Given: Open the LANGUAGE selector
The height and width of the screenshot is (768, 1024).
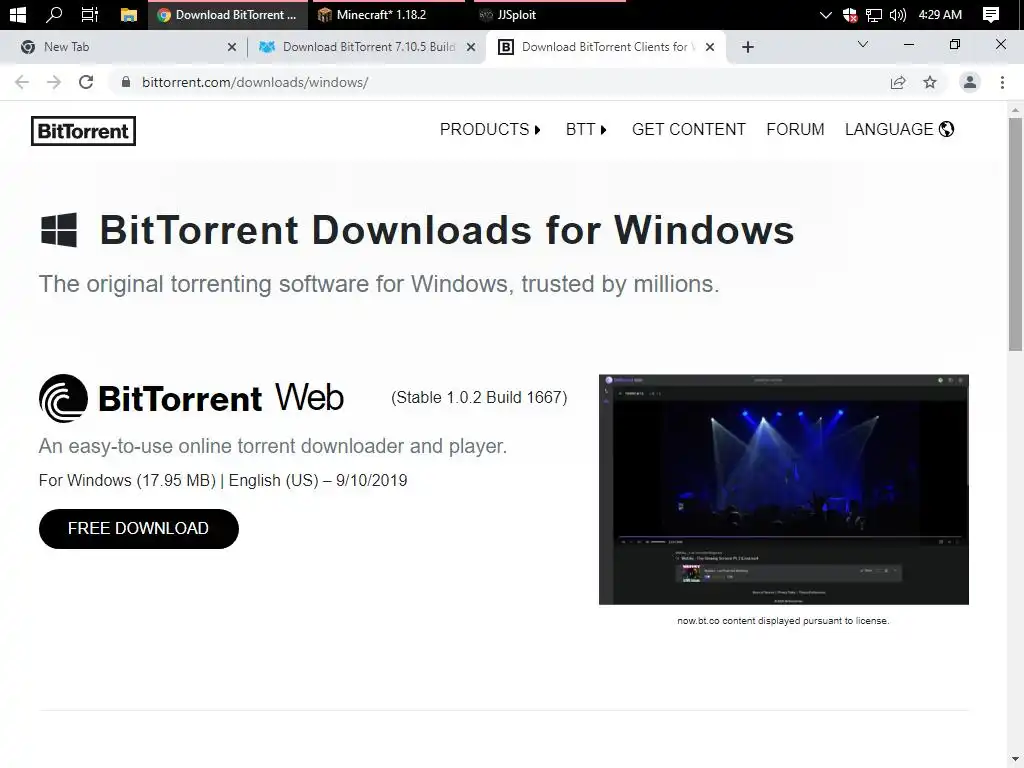Looking at the screenshot, I should tap(899, 129).
